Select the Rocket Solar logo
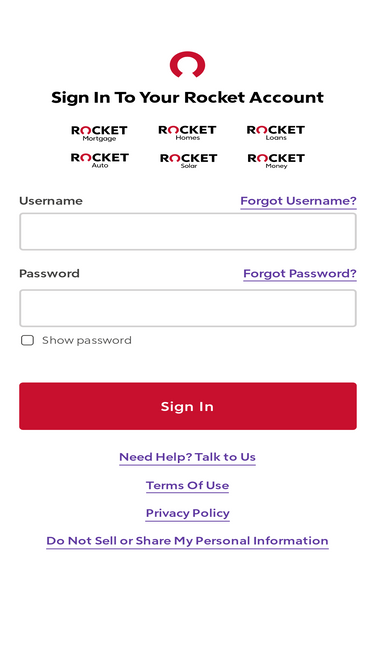 point(188,161)
